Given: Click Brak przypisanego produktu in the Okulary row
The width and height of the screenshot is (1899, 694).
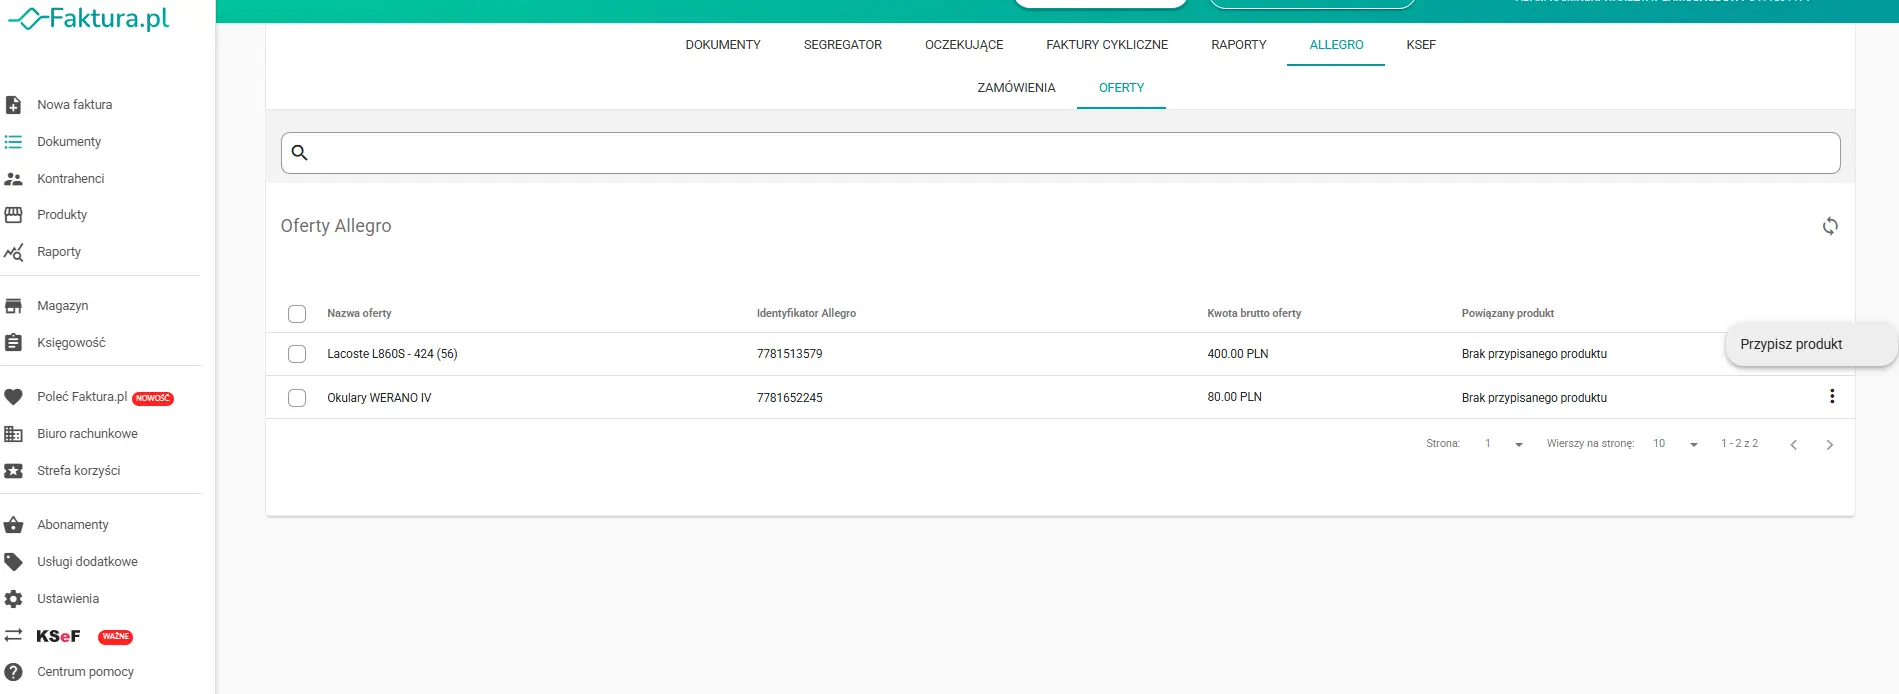Looking at the screenshot, I should click(1534, 398).
